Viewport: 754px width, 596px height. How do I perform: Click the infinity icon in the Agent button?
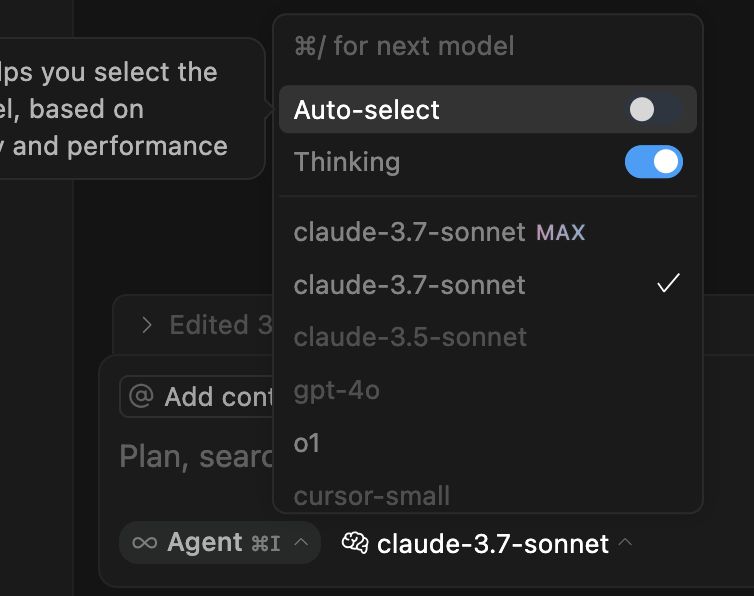[144, 543]
